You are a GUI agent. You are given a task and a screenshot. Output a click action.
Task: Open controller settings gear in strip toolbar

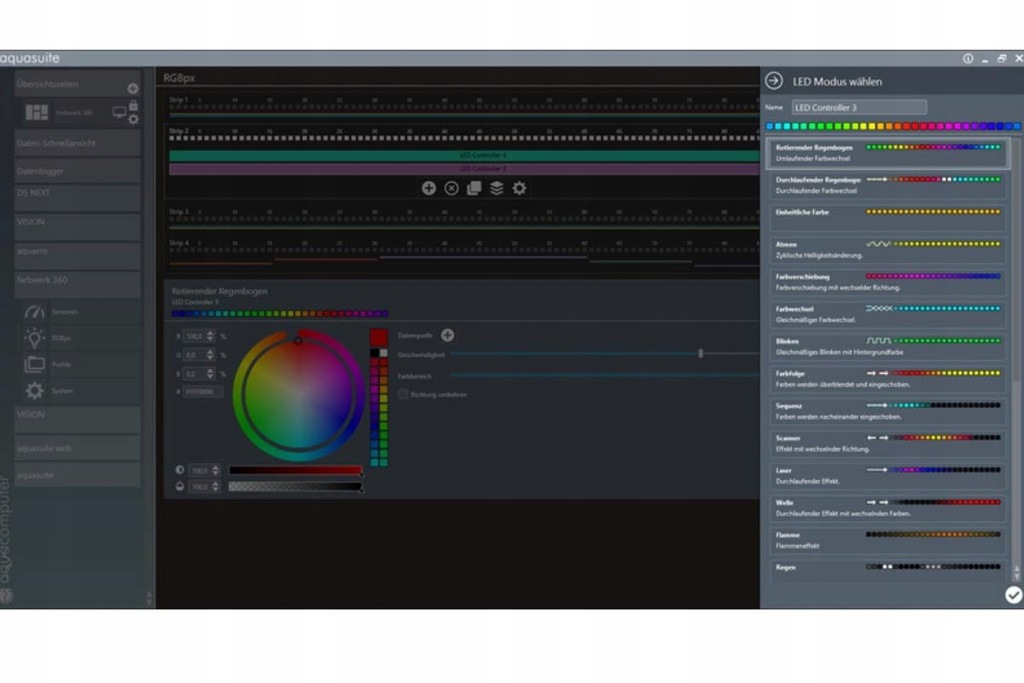(x=519, y=188)
